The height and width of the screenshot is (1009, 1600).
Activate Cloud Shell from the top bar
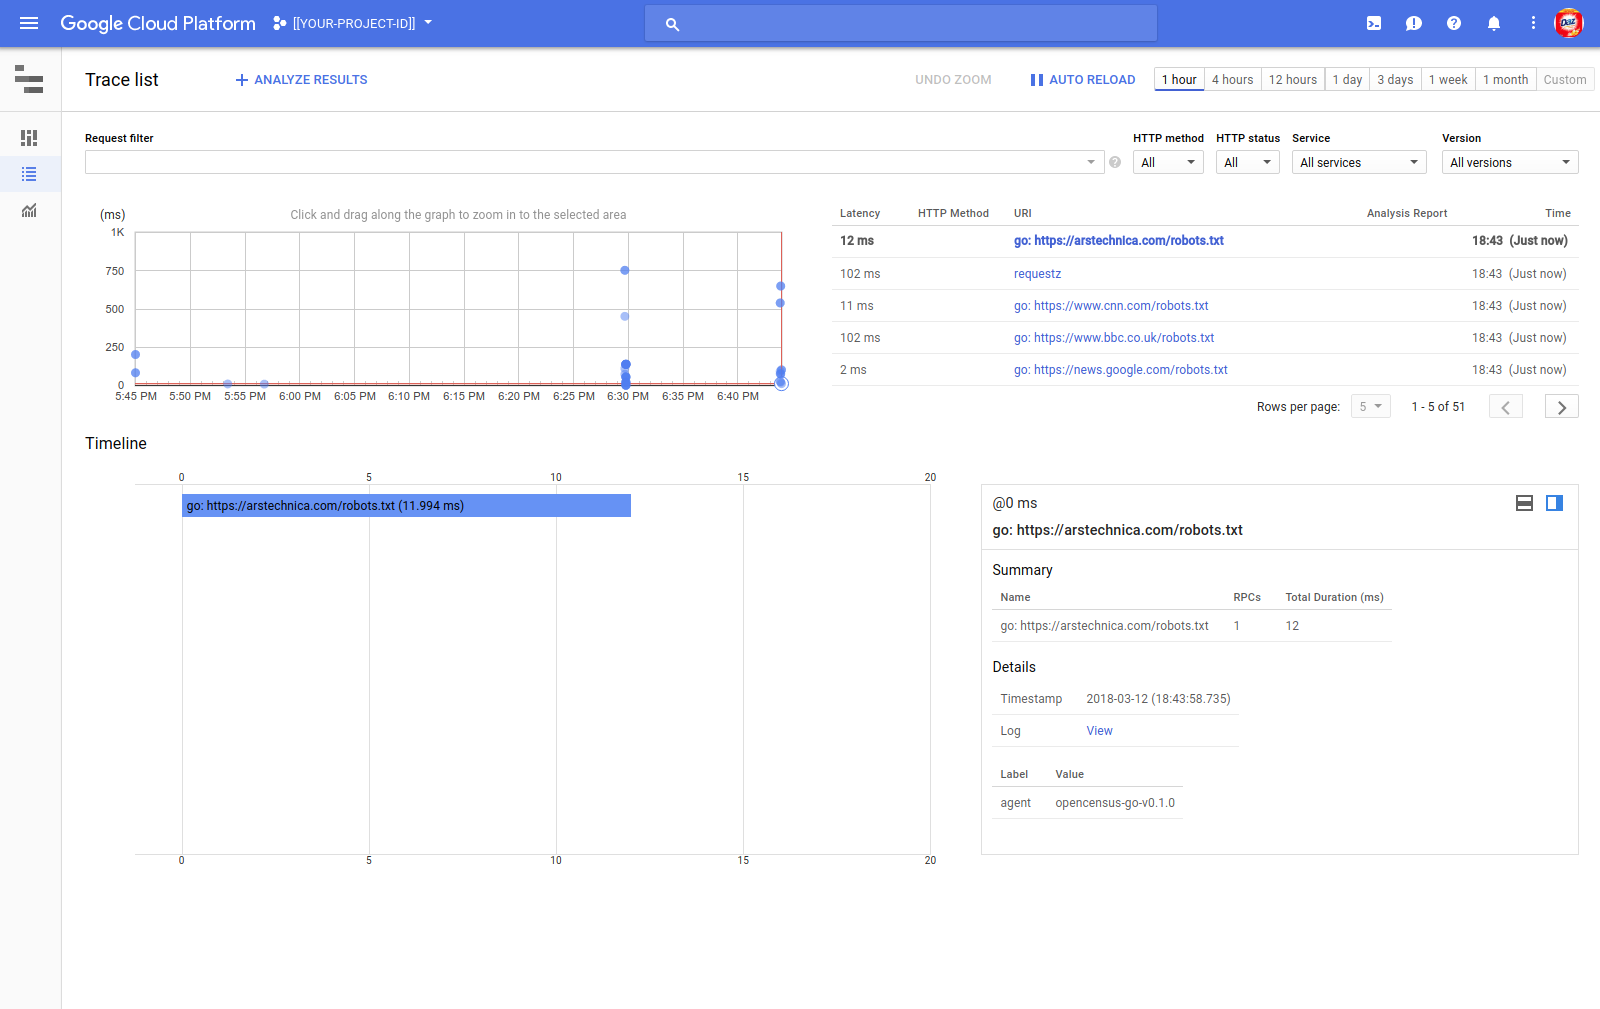pyautogui.click(x=1374, y=22)
